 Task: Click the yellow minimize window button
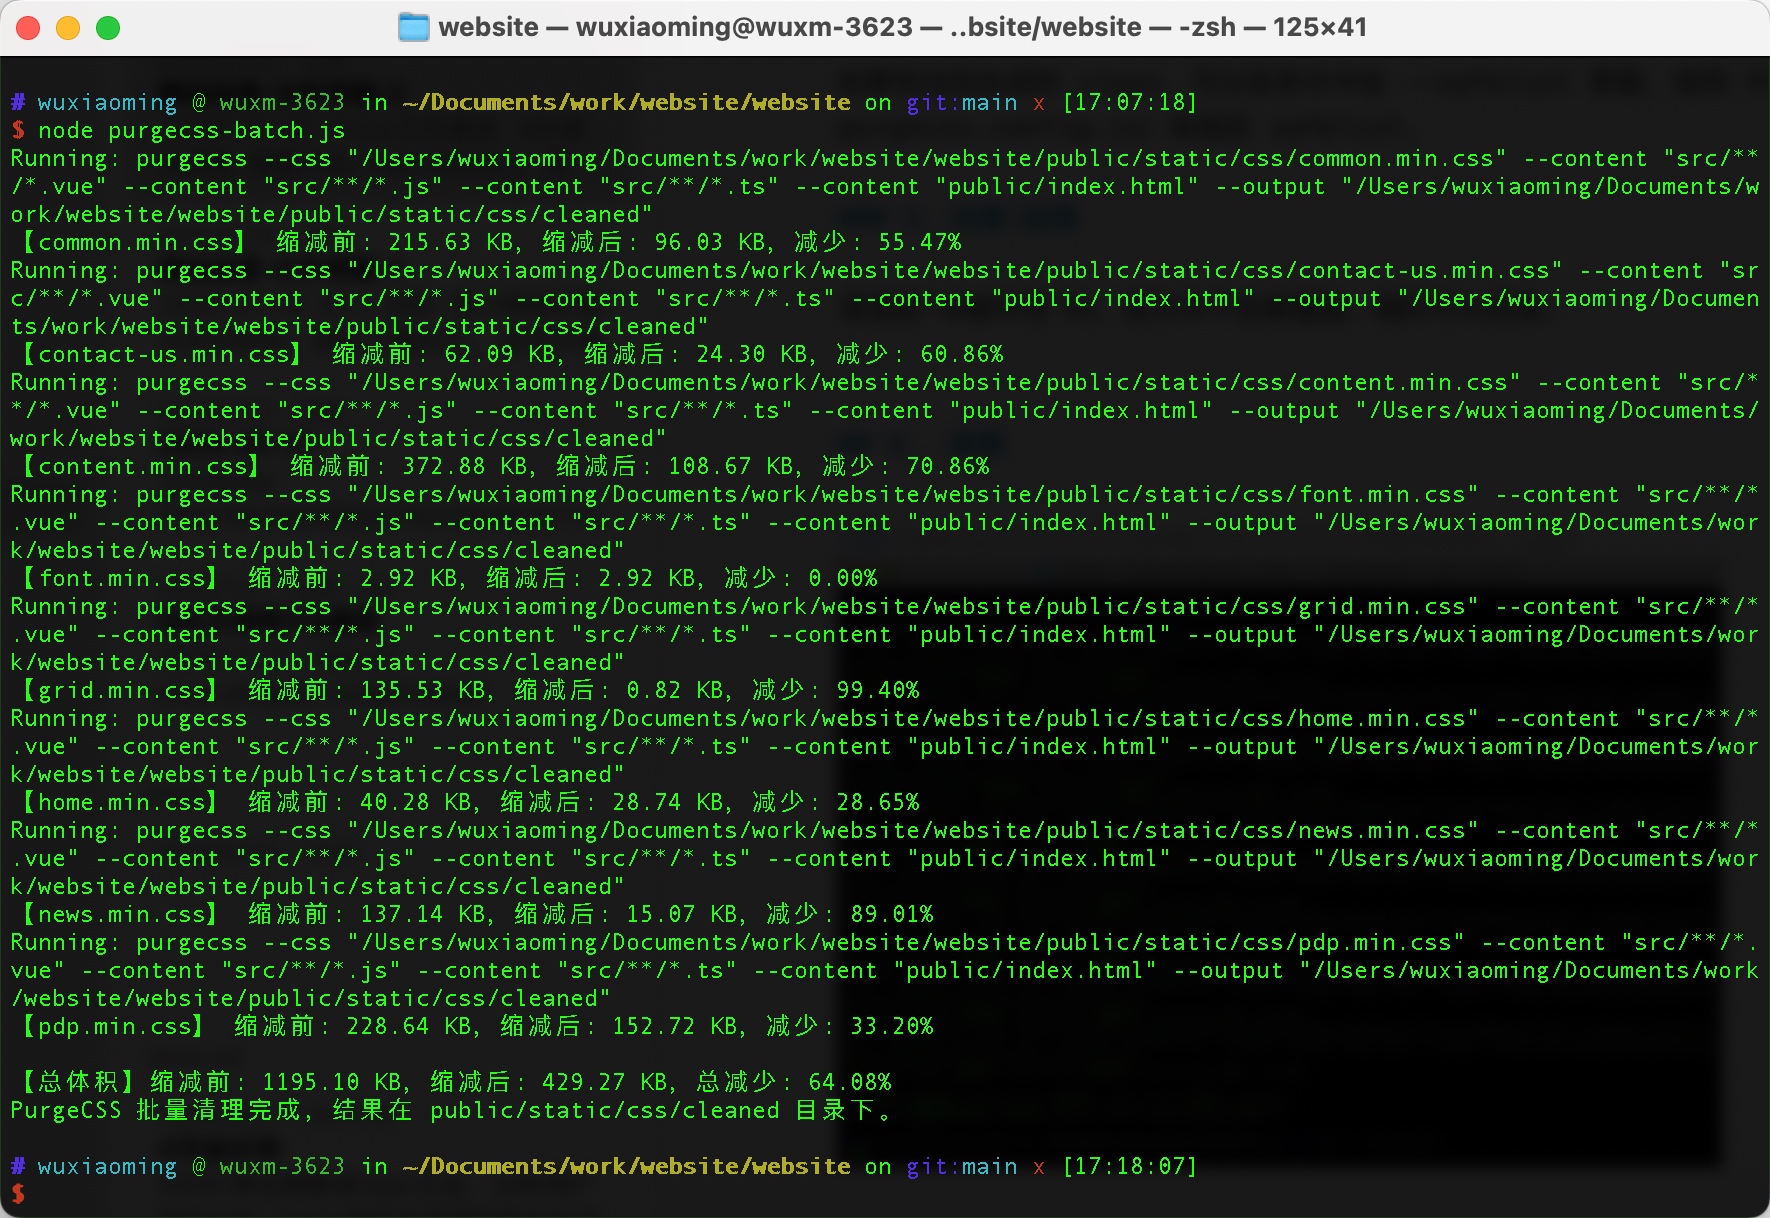pyautogui.click(x=68, y=28)
